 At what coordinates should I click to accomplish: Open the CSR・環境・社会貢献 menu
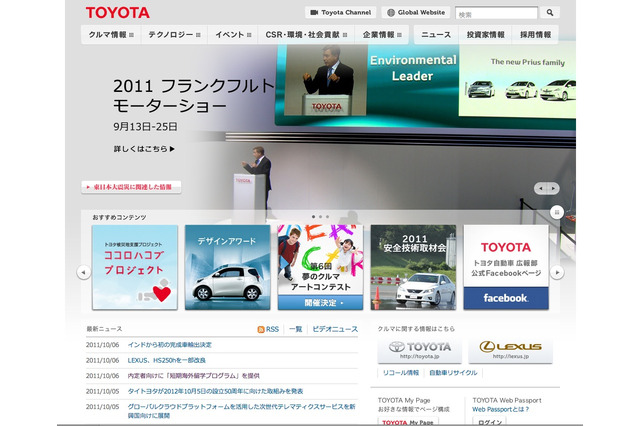[x=306, y=35]
